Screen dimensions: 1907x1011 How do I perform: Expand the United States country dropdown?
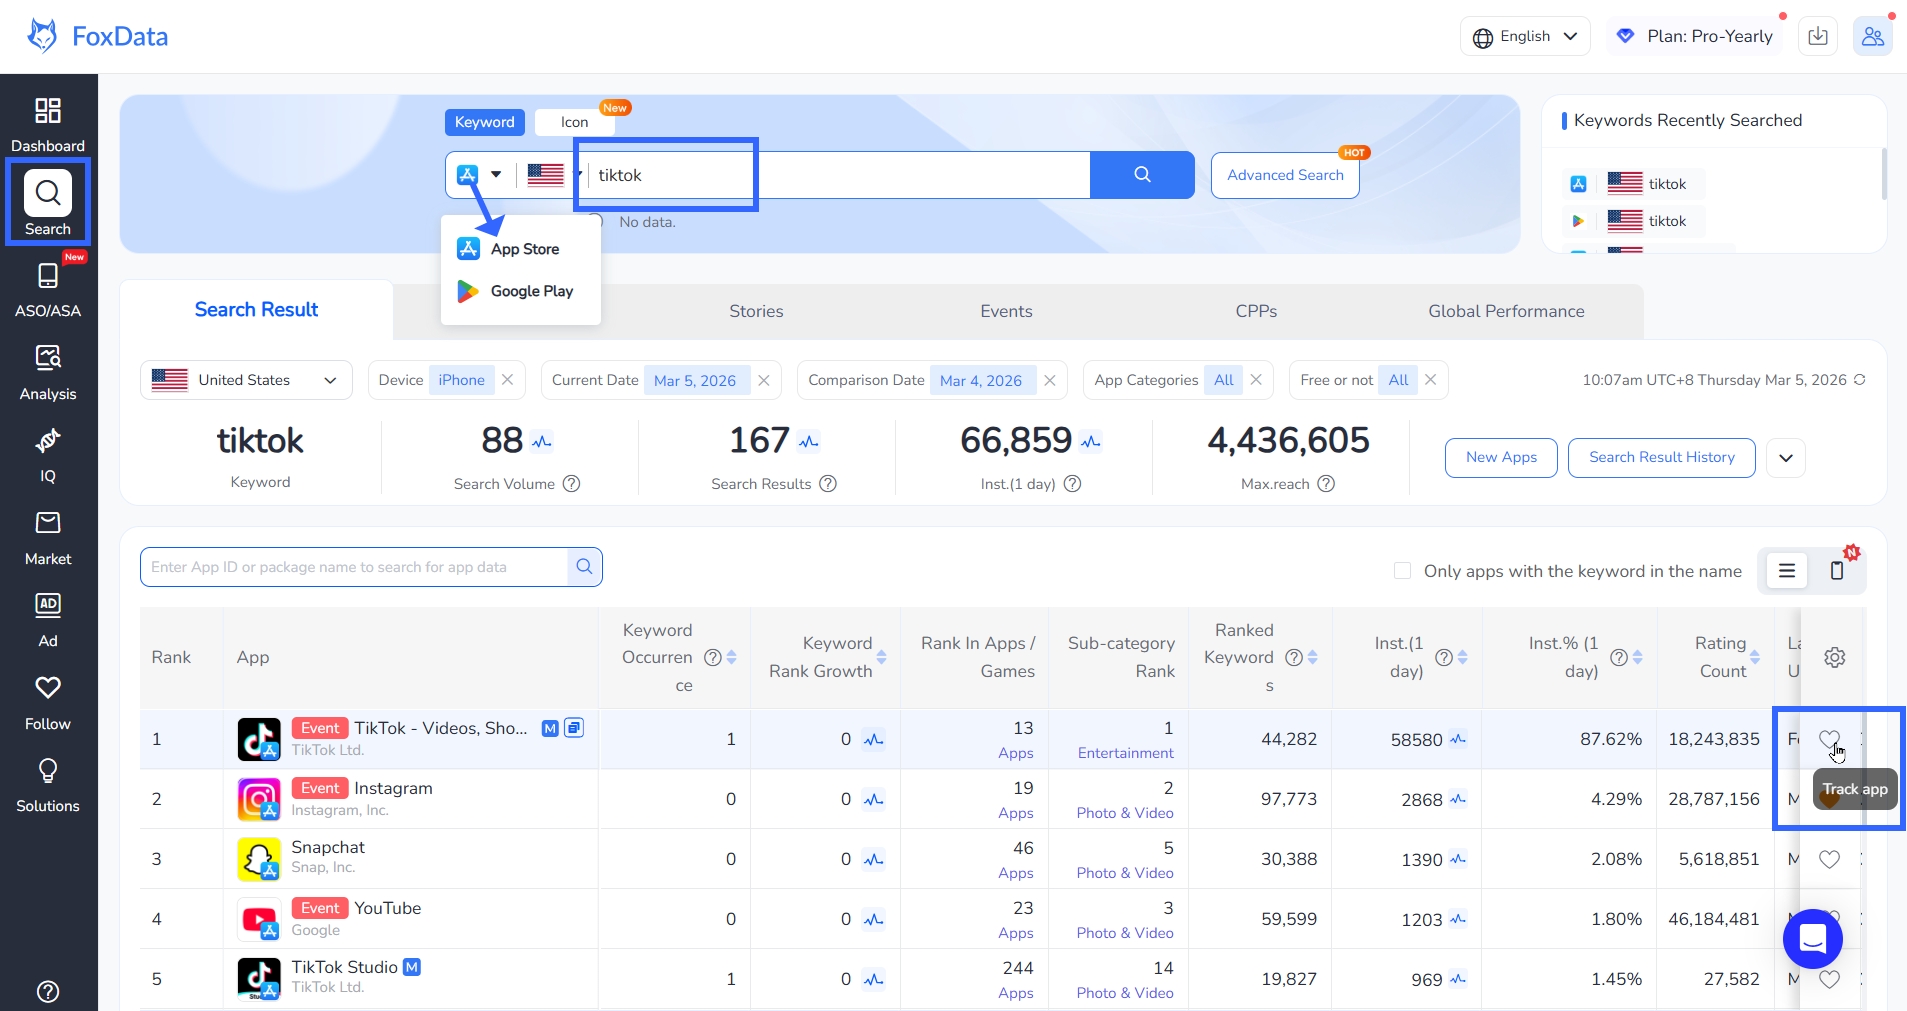246,380
